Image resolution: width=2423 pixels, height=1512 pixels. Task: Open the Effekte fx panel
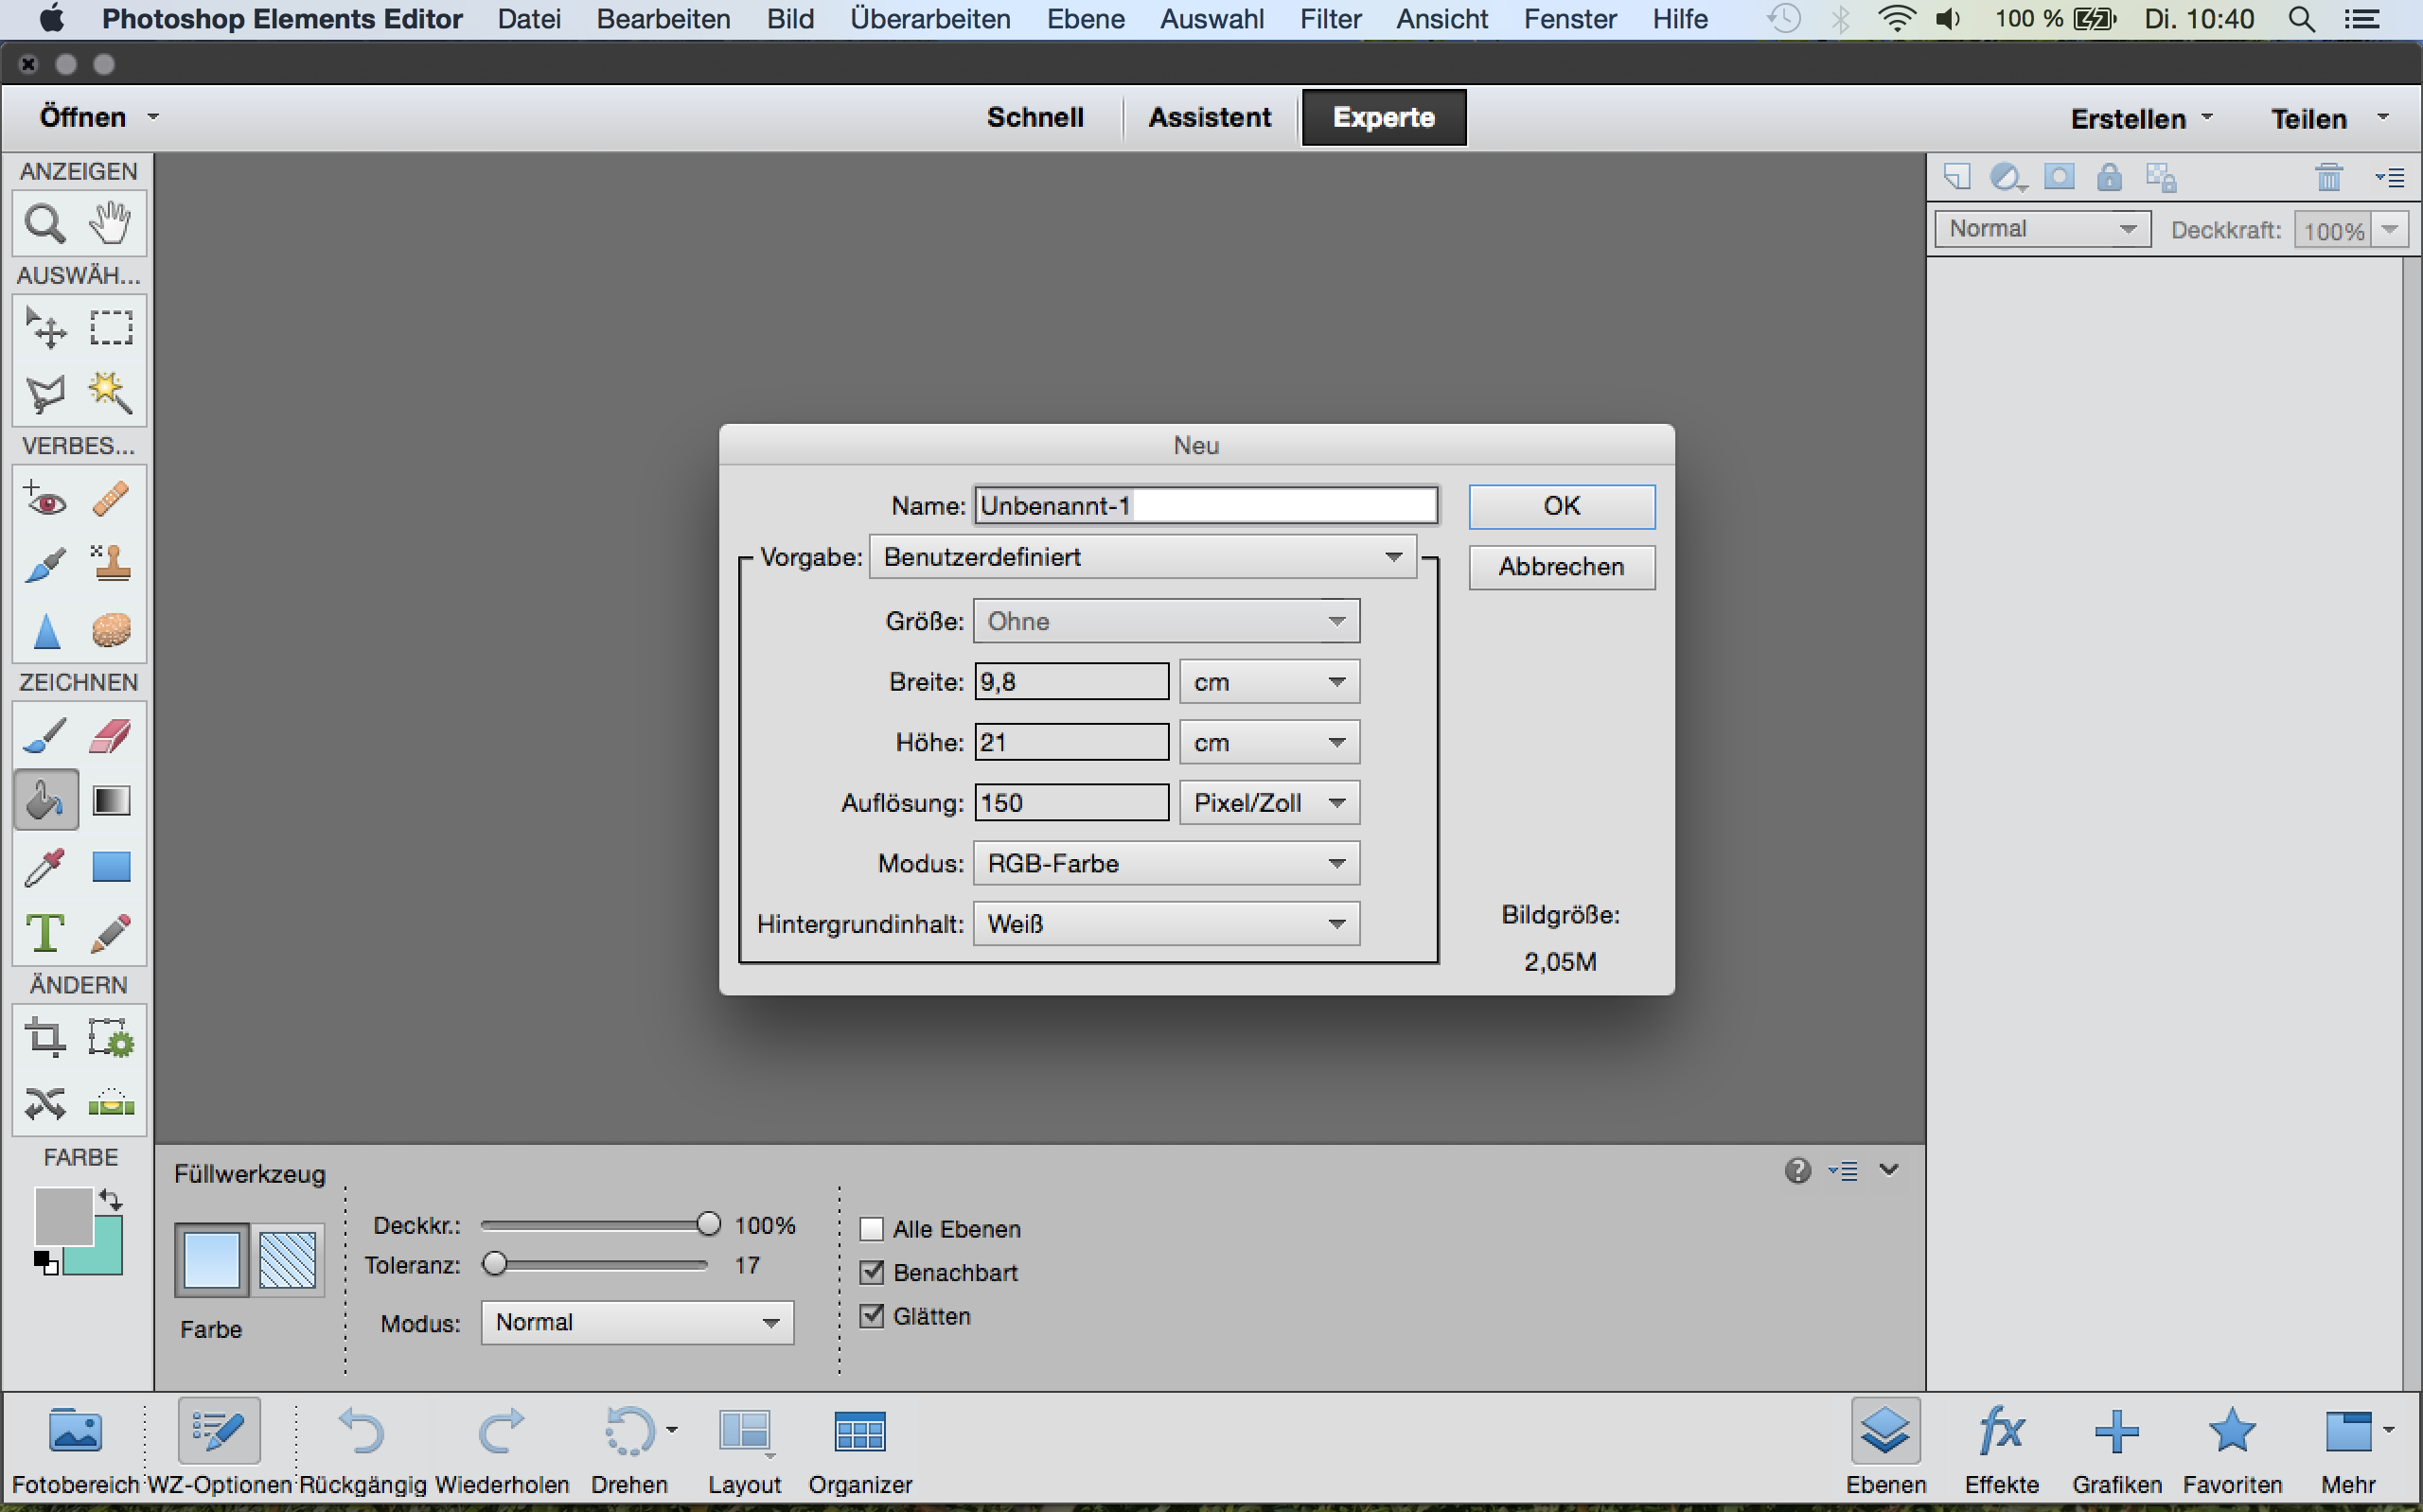pyautogui.click(x=2001, y=1448)
